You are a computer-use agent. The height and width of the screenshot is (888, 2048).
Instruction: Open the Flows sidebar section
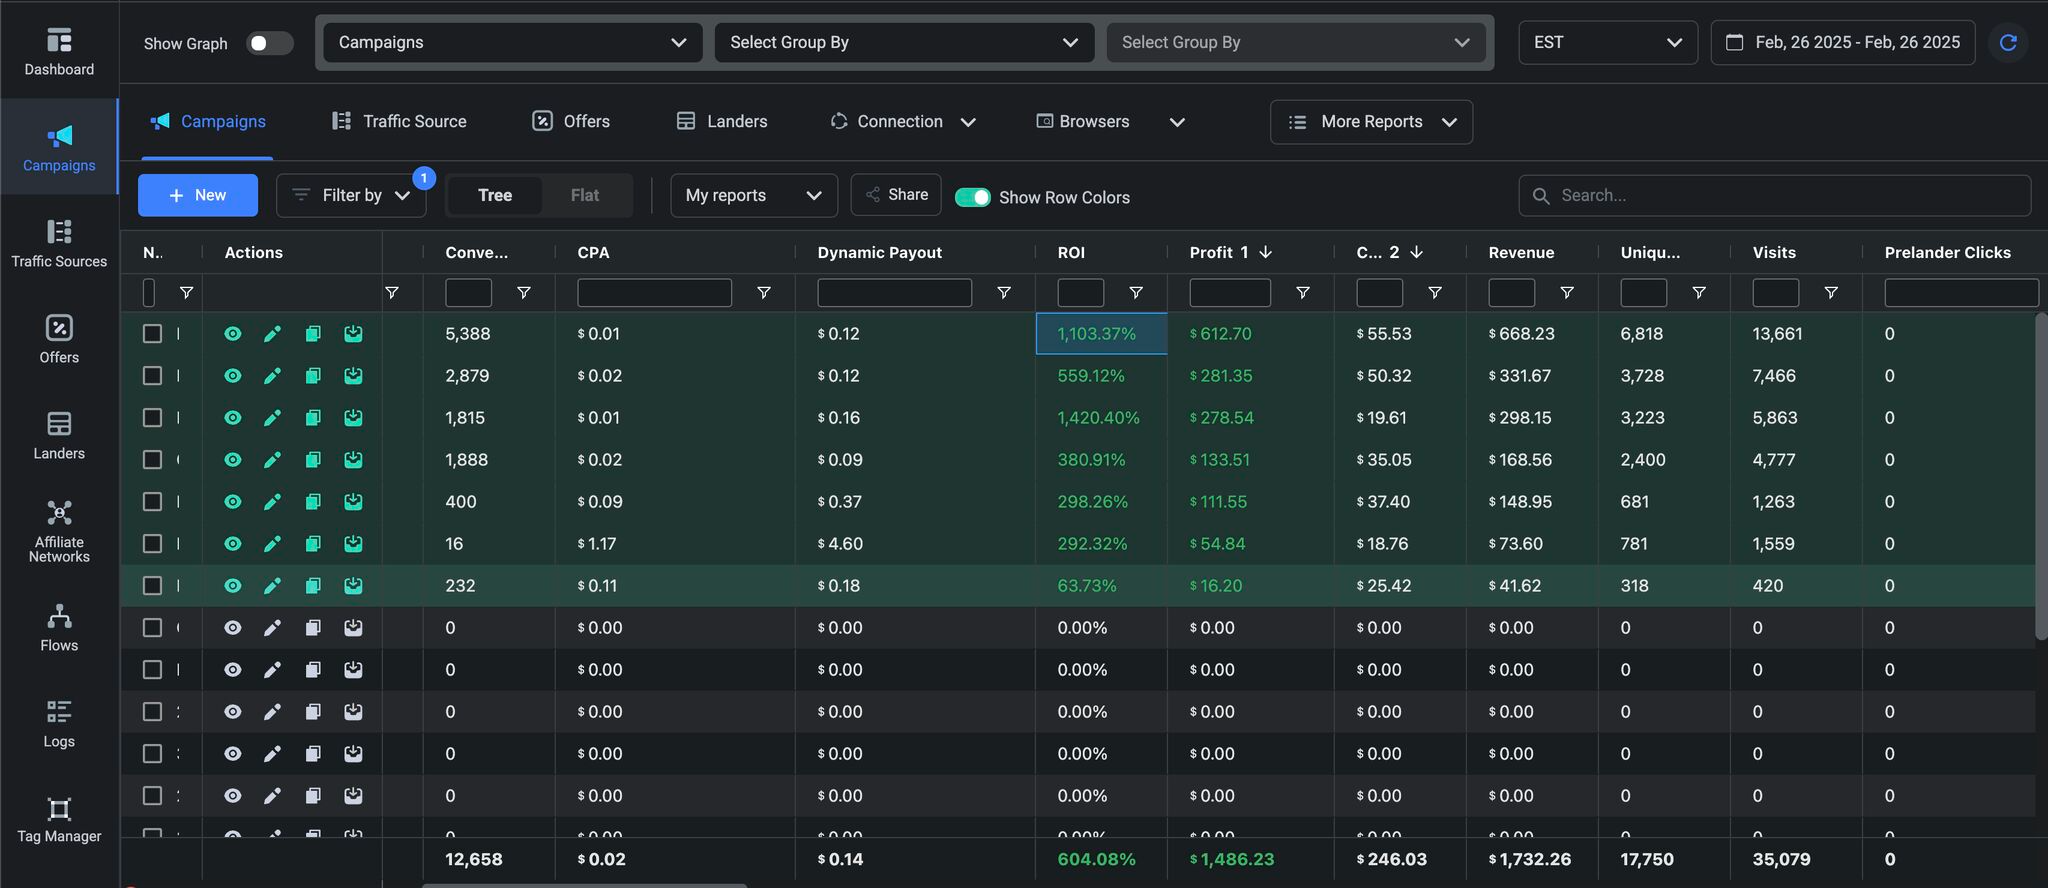pos(59,627)
